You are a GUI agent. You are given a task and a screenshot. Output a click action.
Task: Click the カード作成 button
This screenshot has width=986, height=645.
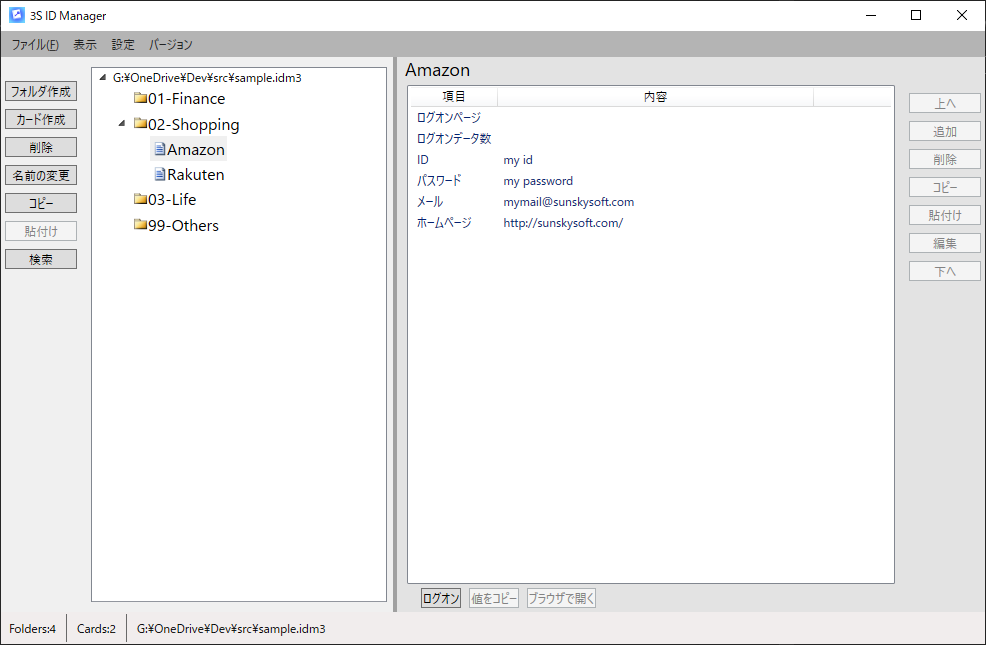[x=41, y=119]
